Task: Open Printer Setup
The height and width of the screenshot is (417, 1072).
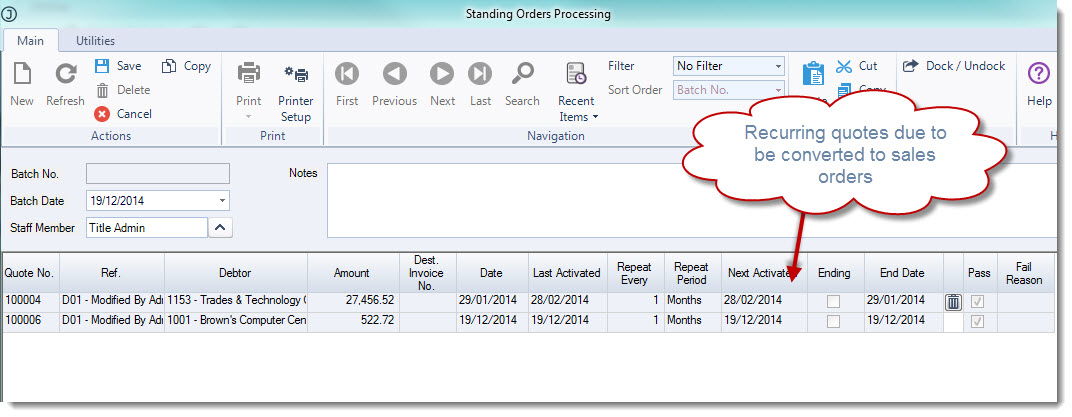Action: (x=296, y=93)
